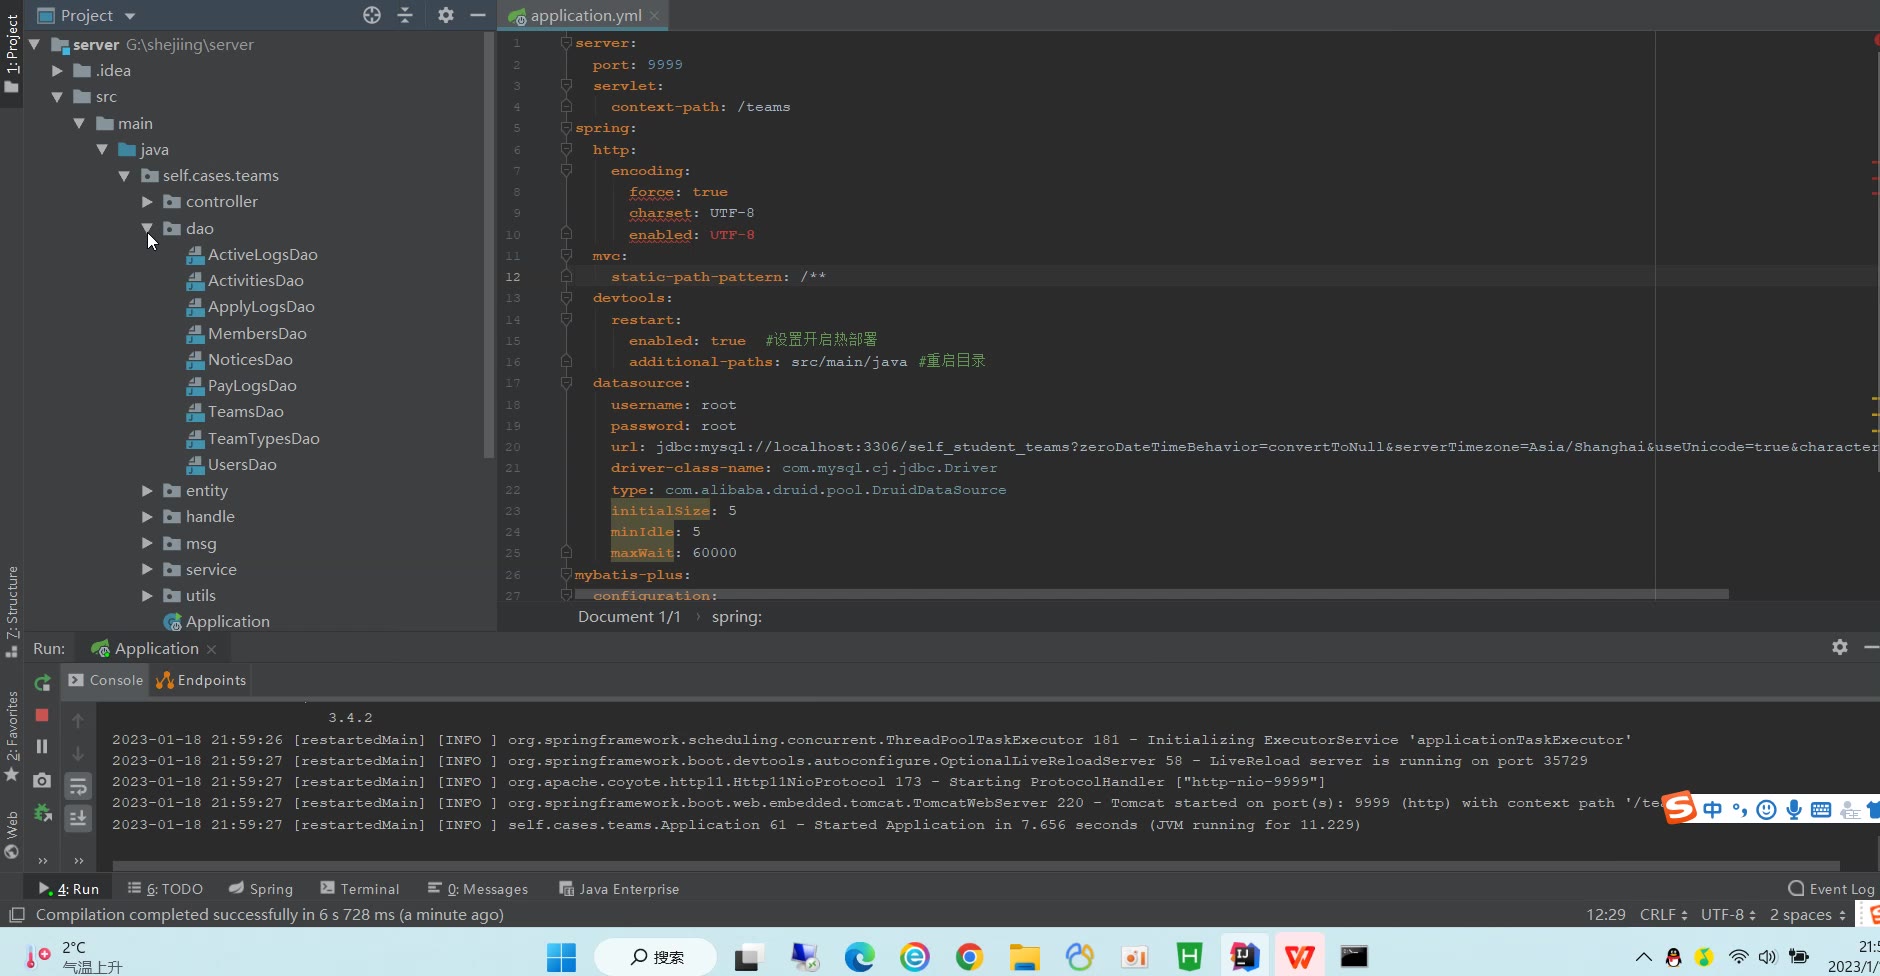Expand the controller package
Image resolution: width=1880 pixels, height=976 pixels.
click(x=147, y=202)
